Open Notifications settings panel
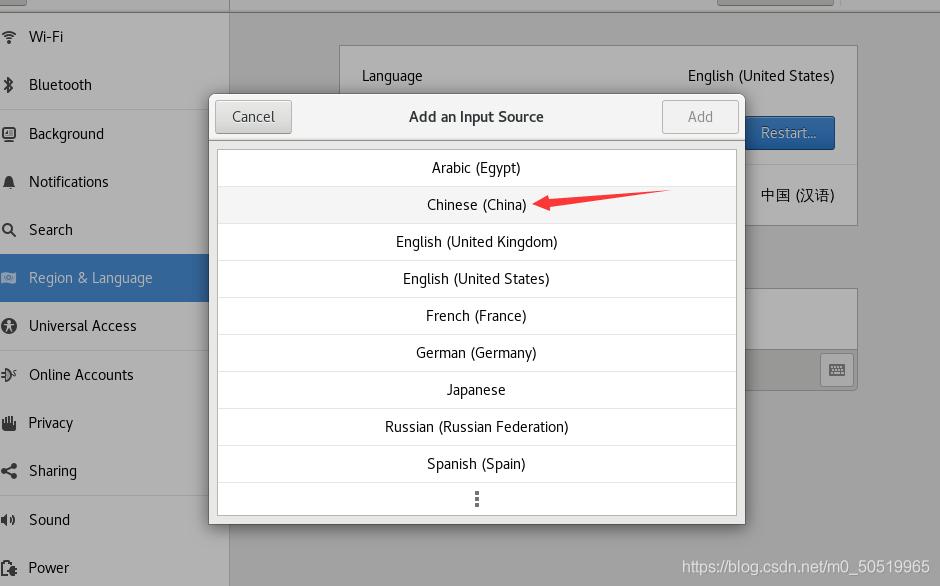The height and width of the screenshot is (586, 940). [114, 182]
